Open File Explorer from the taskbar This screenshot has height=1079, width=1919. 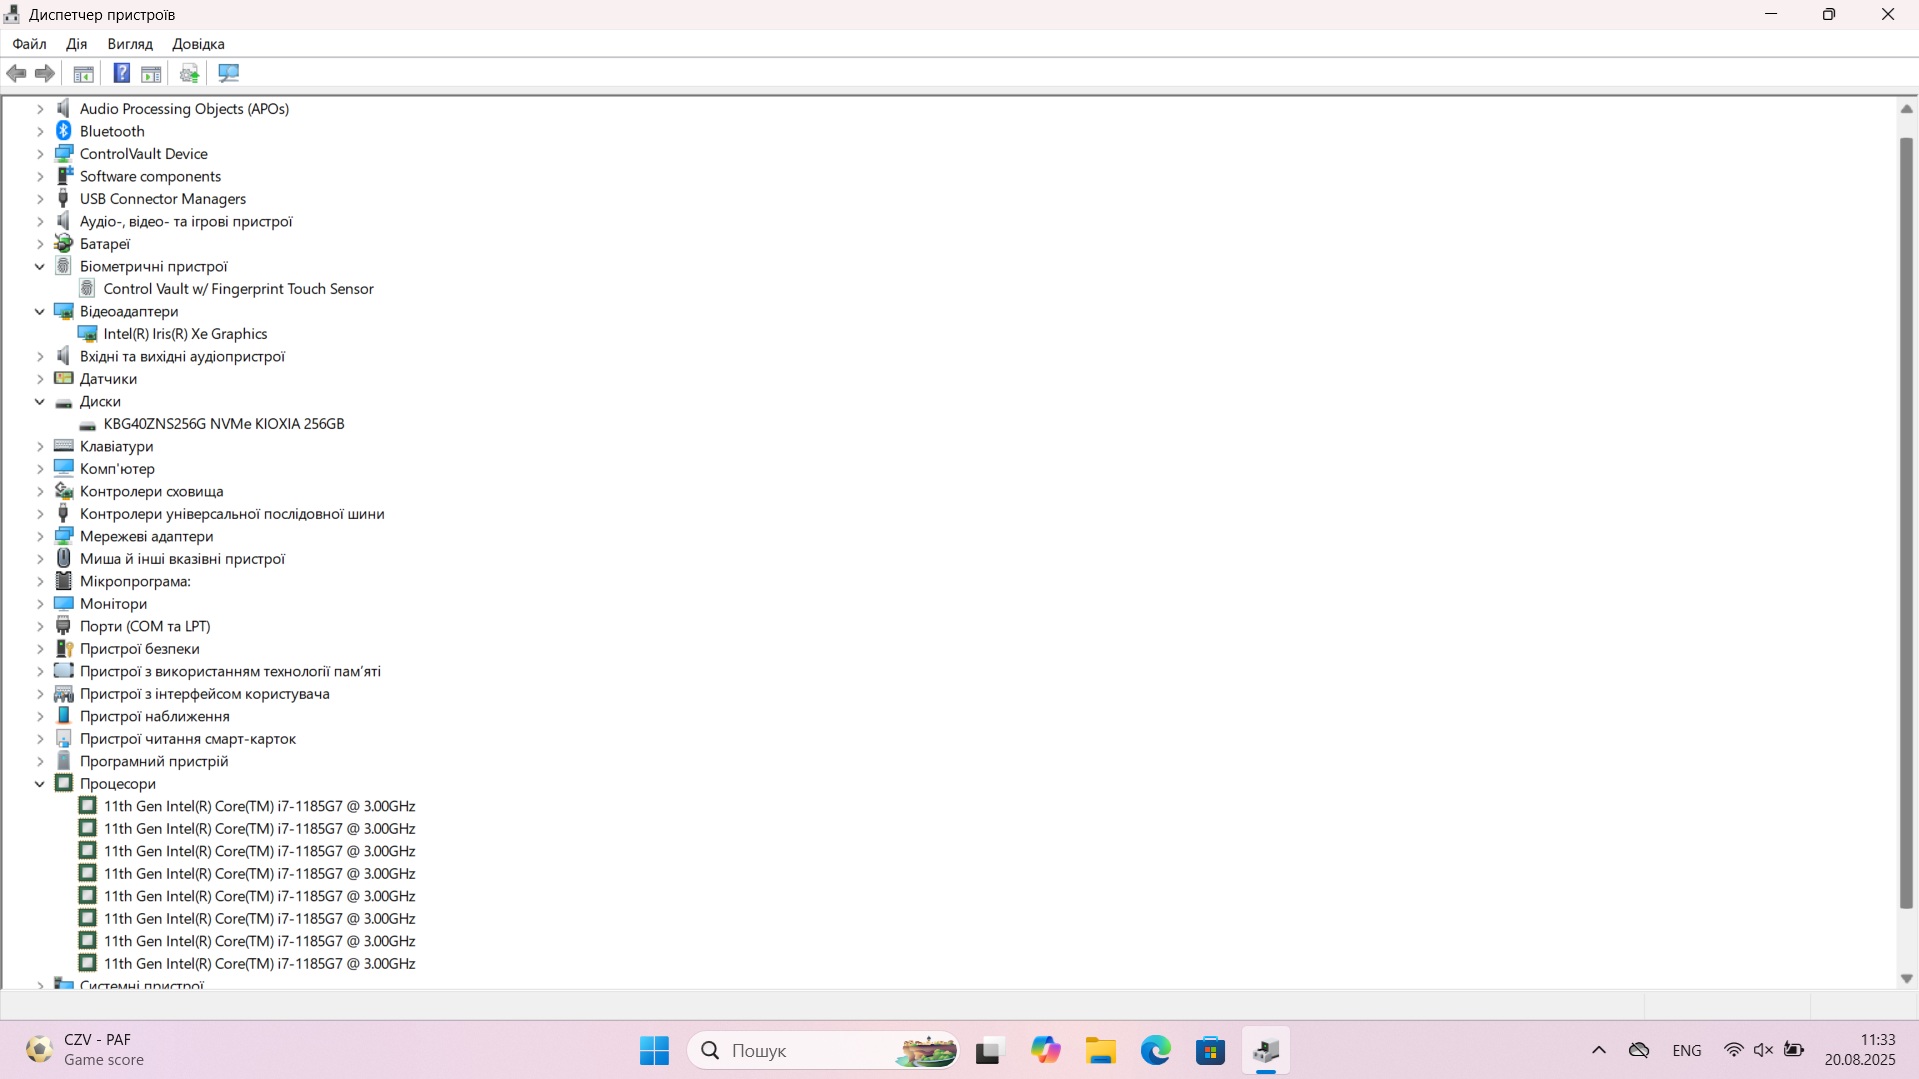coord(1101,1050)
